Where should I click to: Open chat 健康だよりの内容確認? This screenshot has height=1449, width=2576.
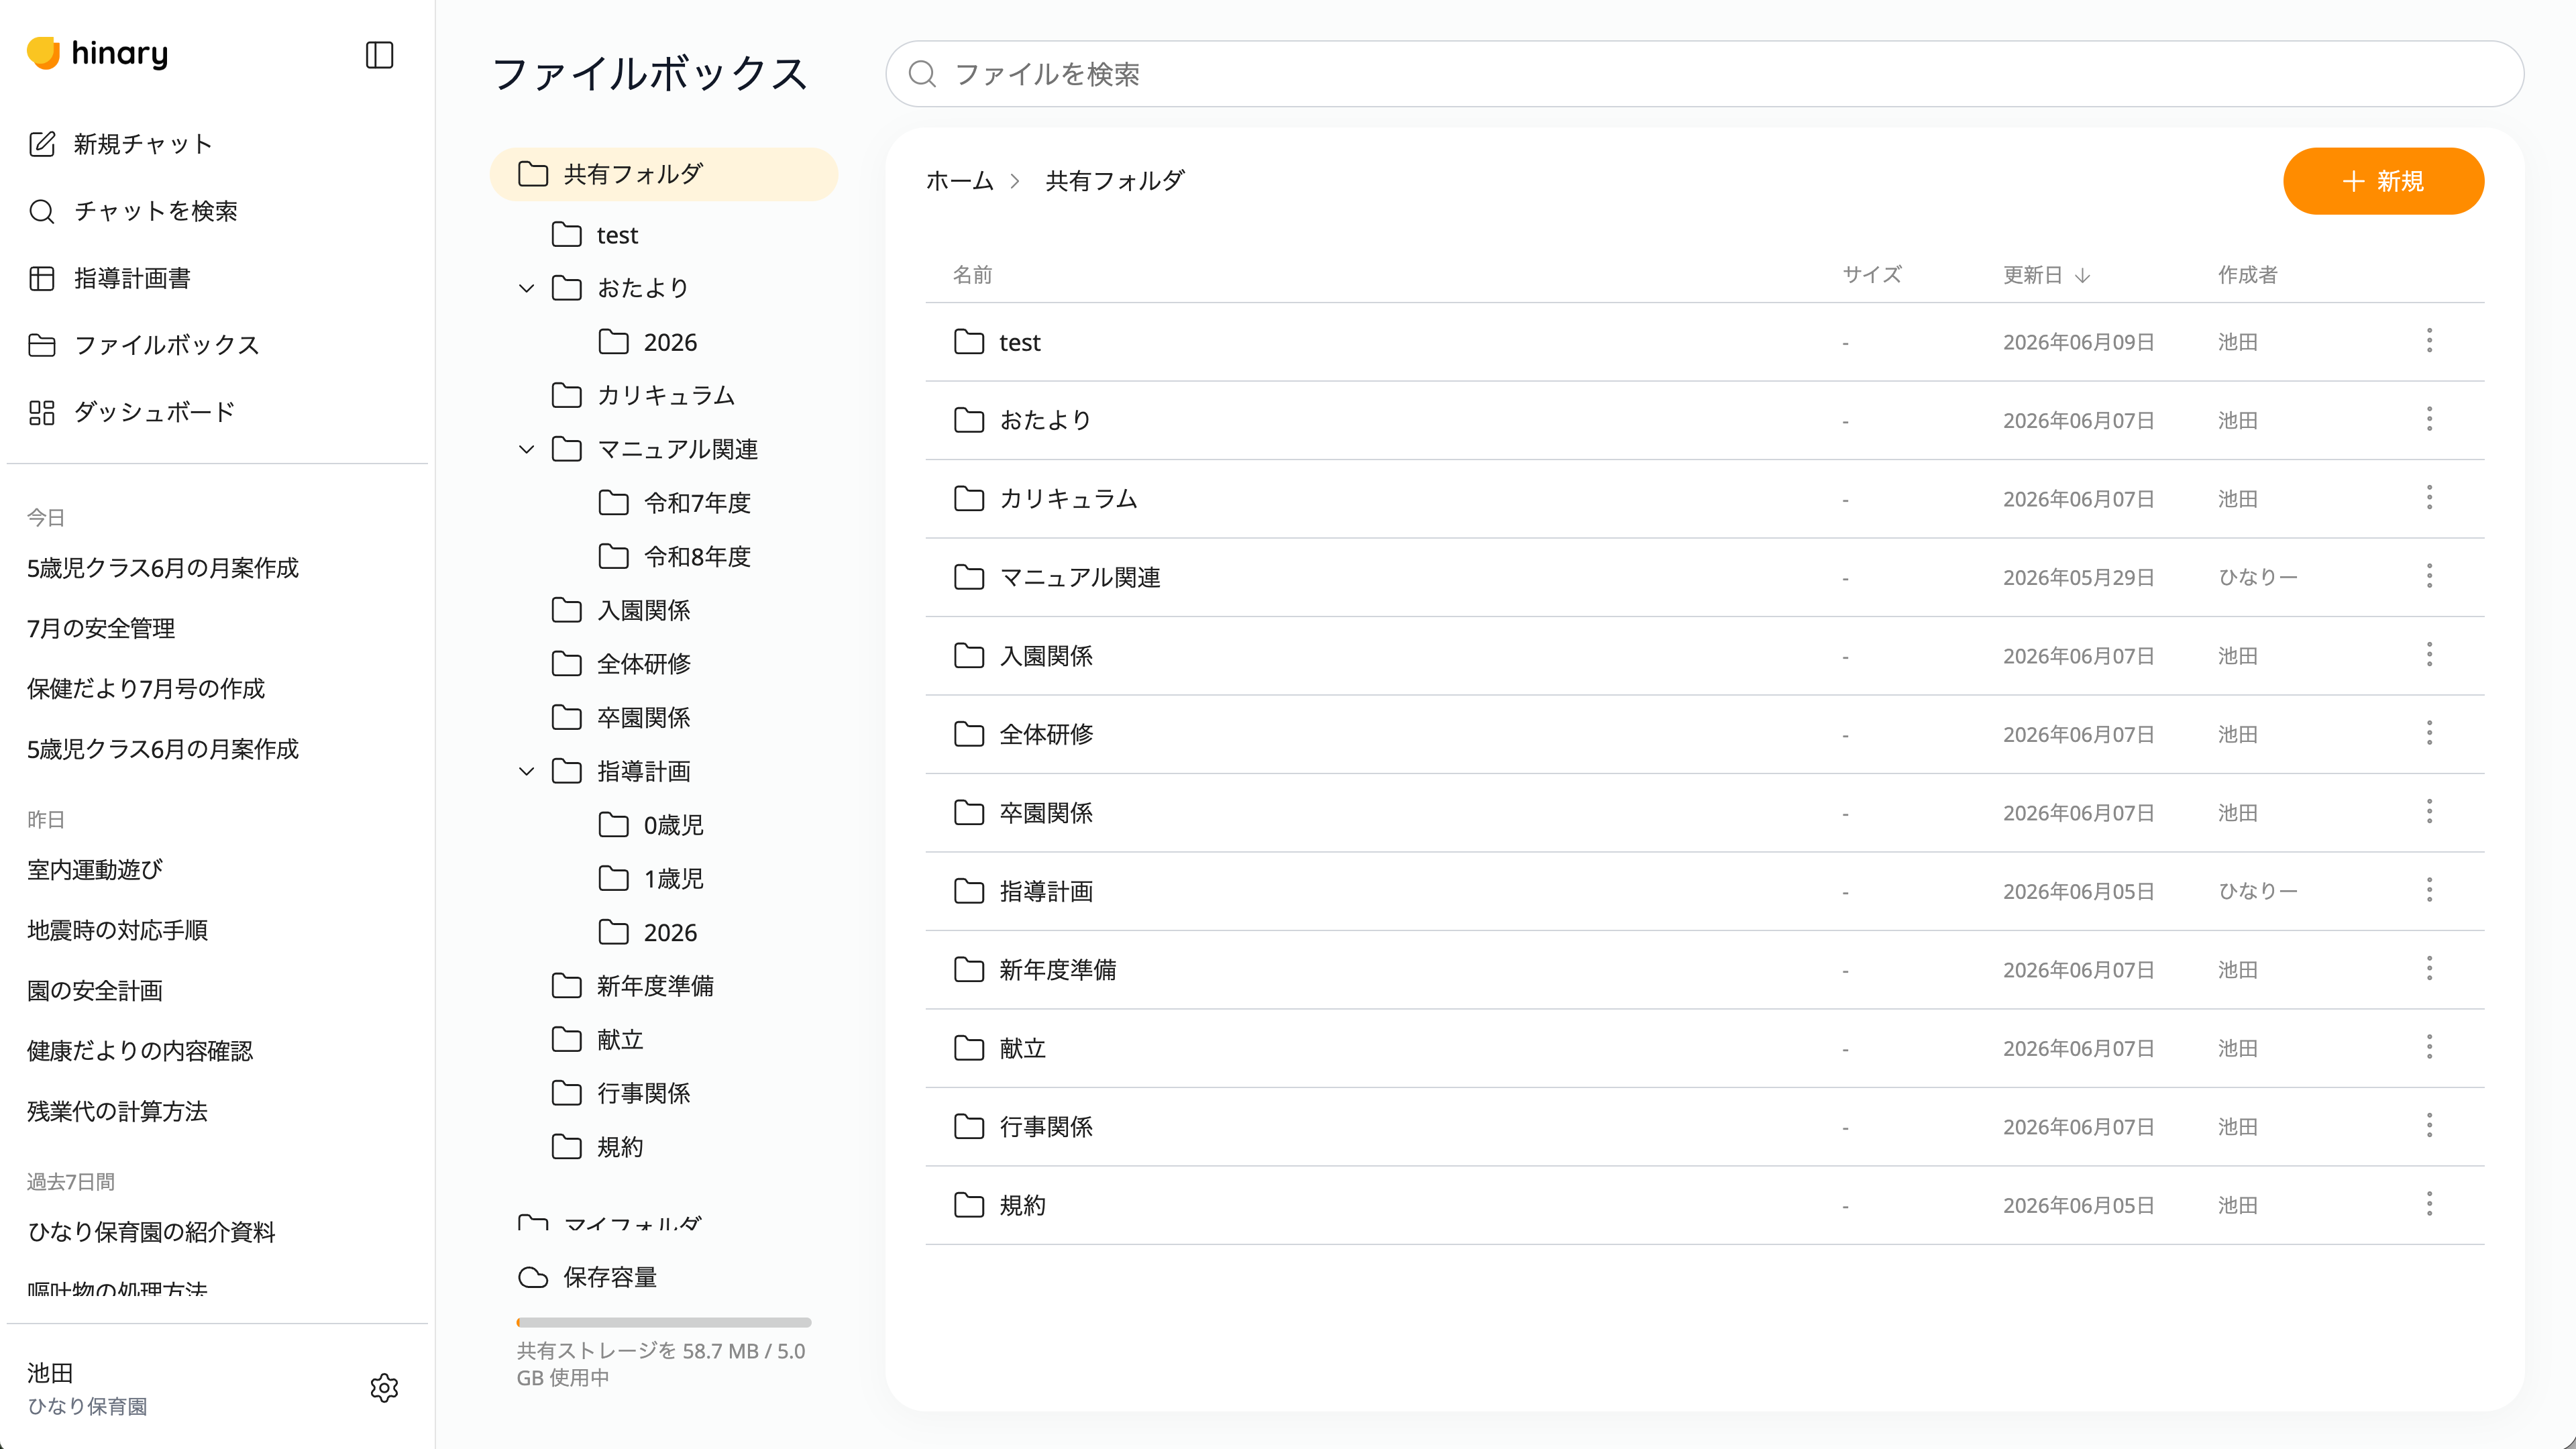pos(140,1051)
